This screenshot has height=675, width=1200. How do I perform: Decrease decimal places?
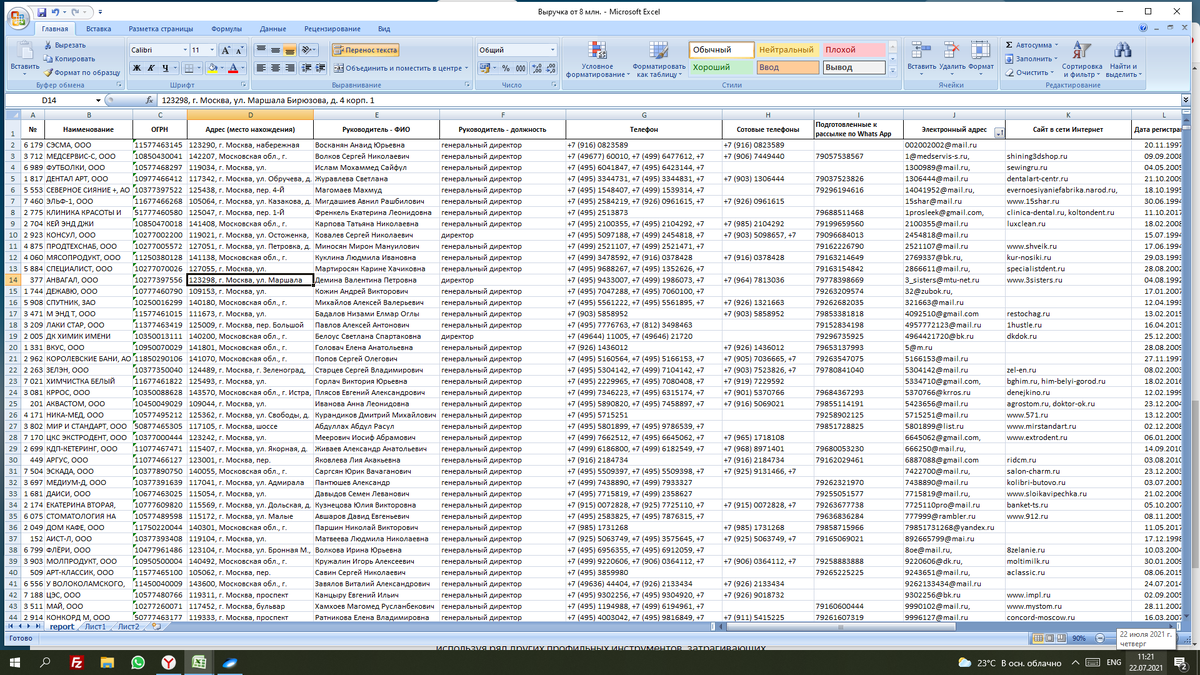[551, 68]
